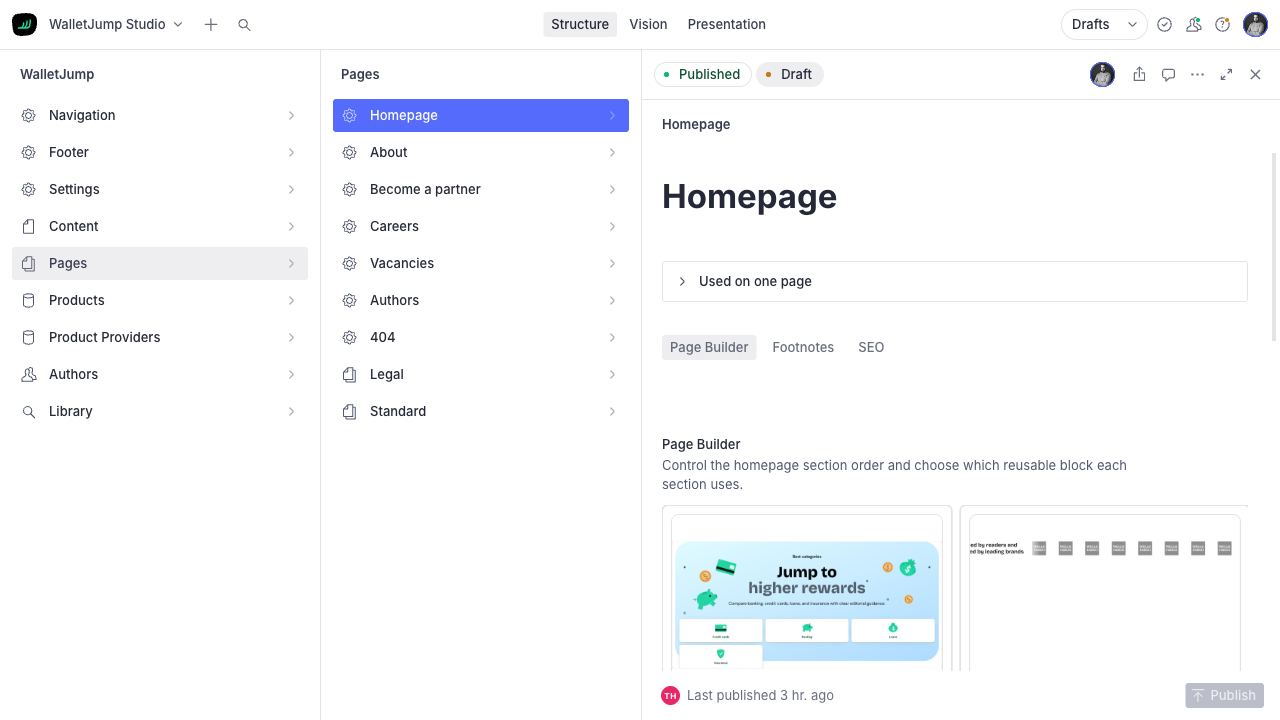Click the Last published 3 hr. ago status
The width and height of the screenshot is (1280, 720).
tap(760, 695)
